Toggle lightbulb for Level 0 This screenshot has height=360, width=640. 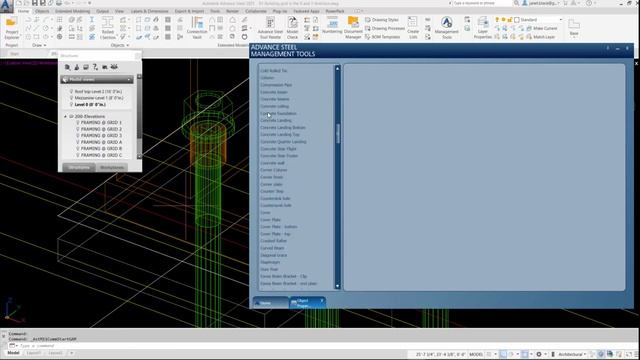pyautogui.click(x=71, y=104)
